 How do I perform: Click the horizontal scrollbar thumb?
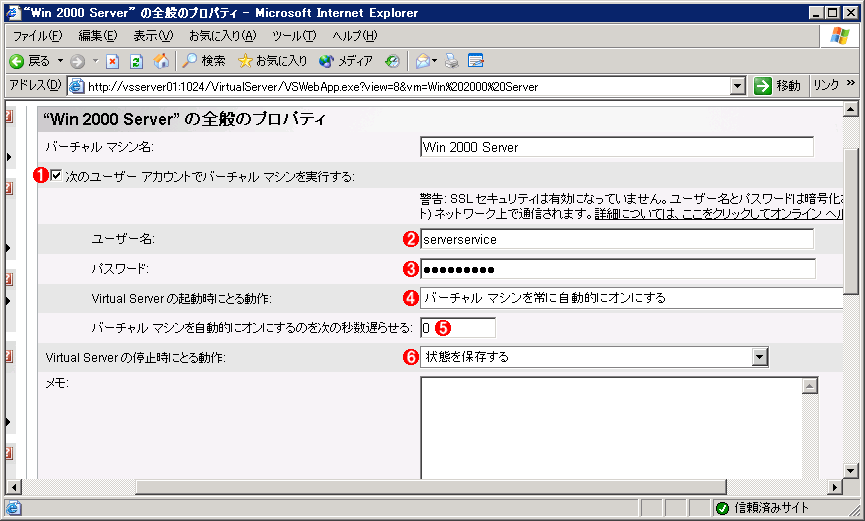click(431, 487)
